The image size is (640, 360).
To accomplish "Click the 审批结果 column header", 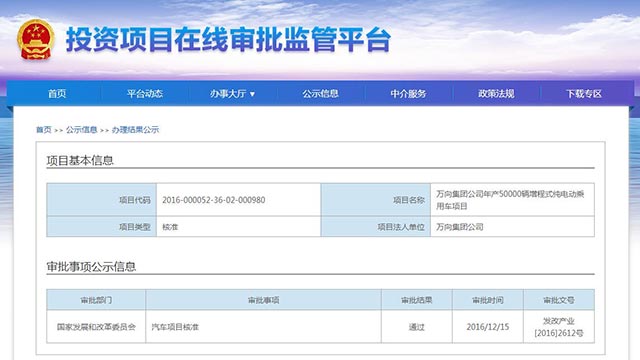I will coord(417,300).
